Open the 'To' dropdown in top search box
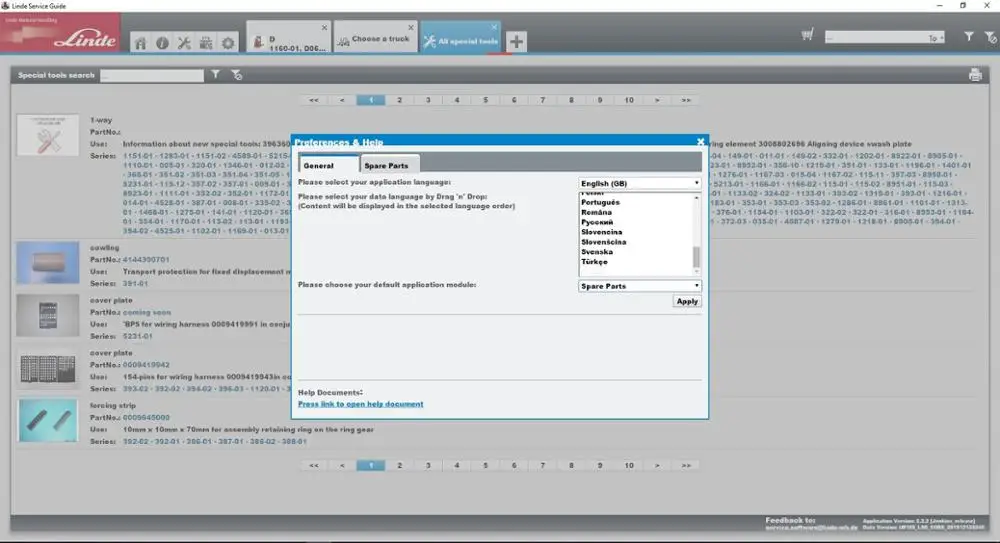1000x543 pixels. tap(935, 38)
